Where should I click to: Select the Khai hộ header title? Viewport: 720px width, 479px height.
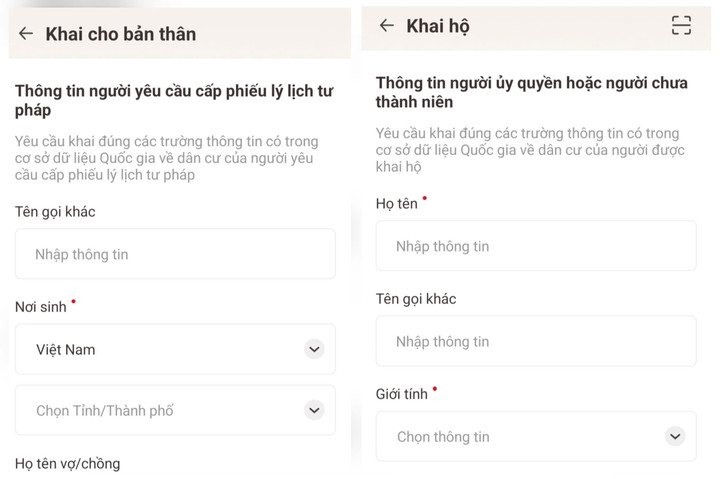pyautogui.click(x=438, y=27)
